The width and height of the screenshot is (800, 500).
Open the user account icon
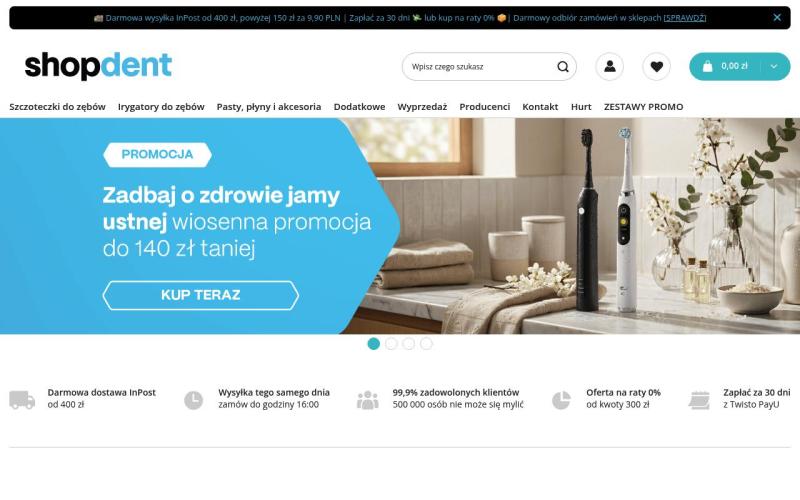pos(610,66)
